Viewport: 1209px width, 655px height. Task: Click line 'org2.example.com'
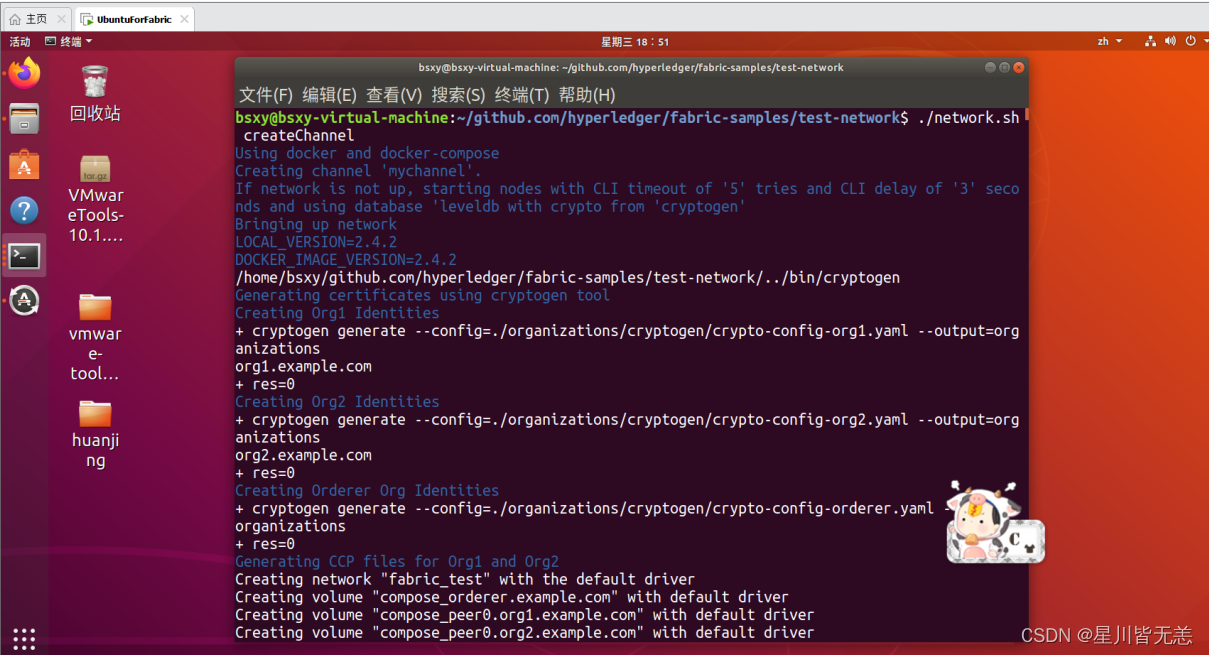(303, 455)
